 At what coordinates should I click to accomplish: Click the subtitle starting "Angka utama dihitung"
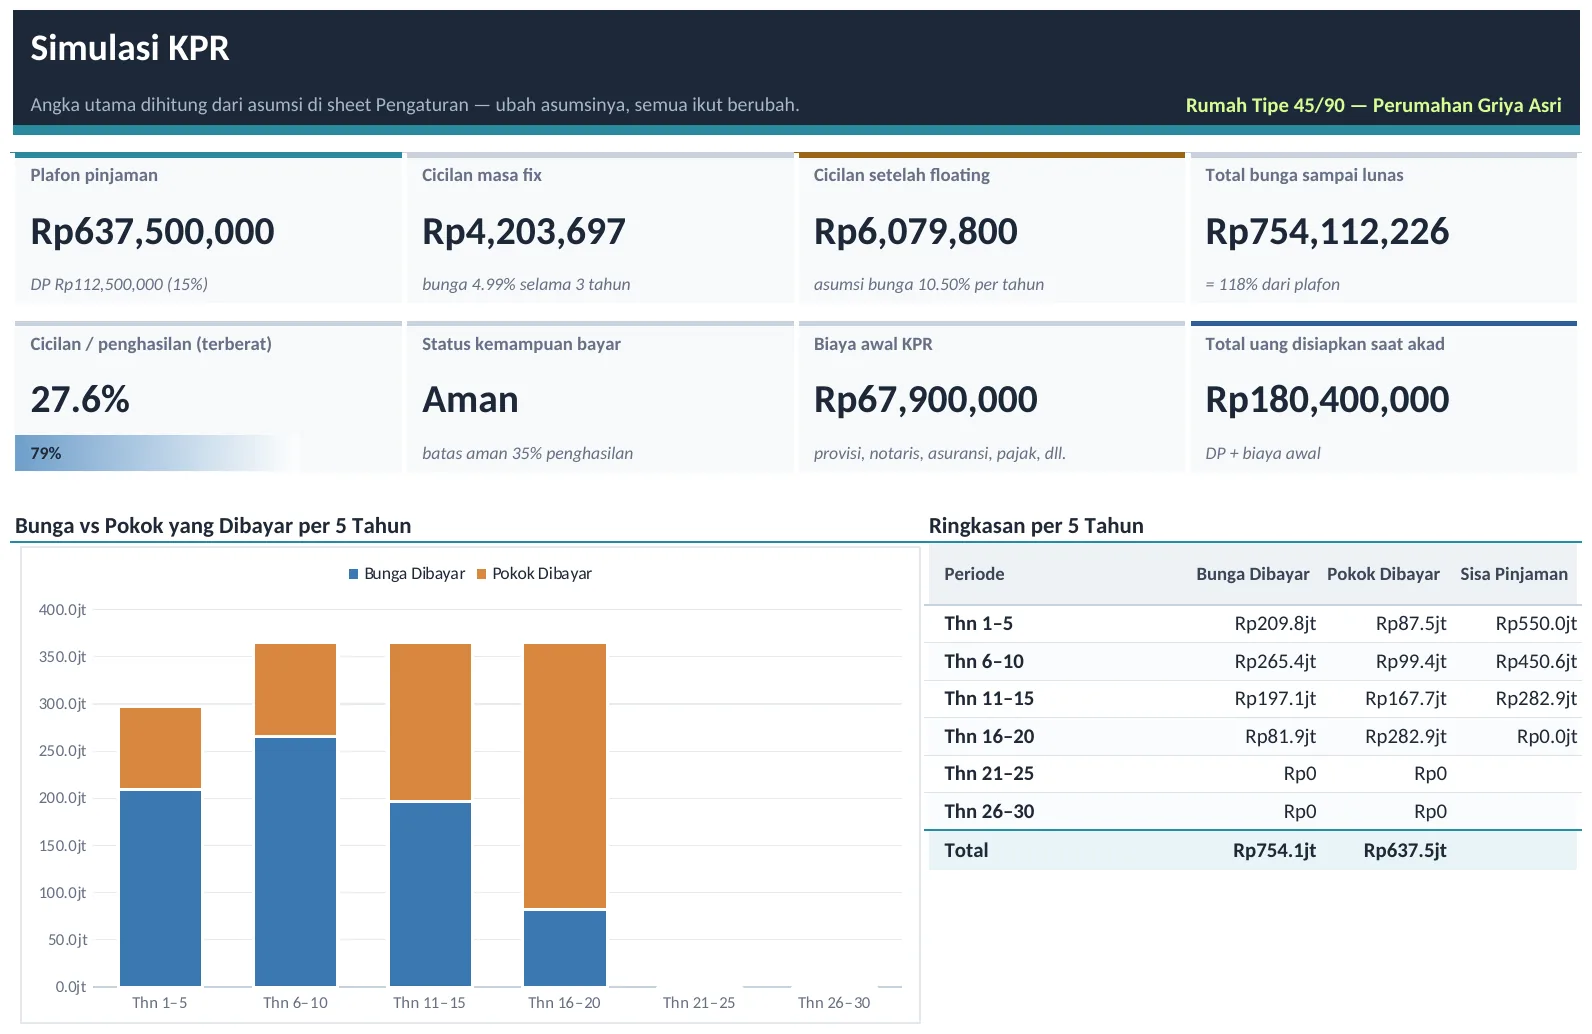tap(415, 104)
